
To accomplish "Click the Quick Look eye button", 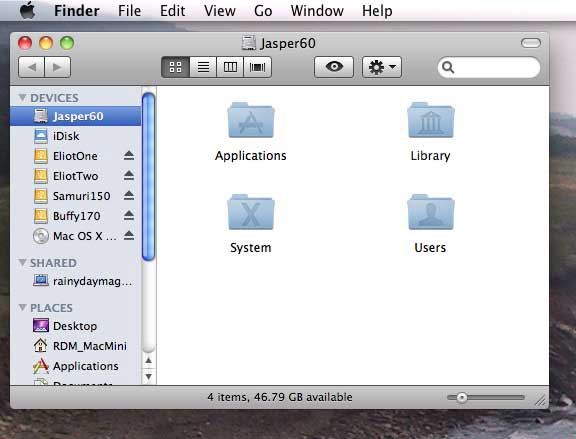I will click(334, 67).
